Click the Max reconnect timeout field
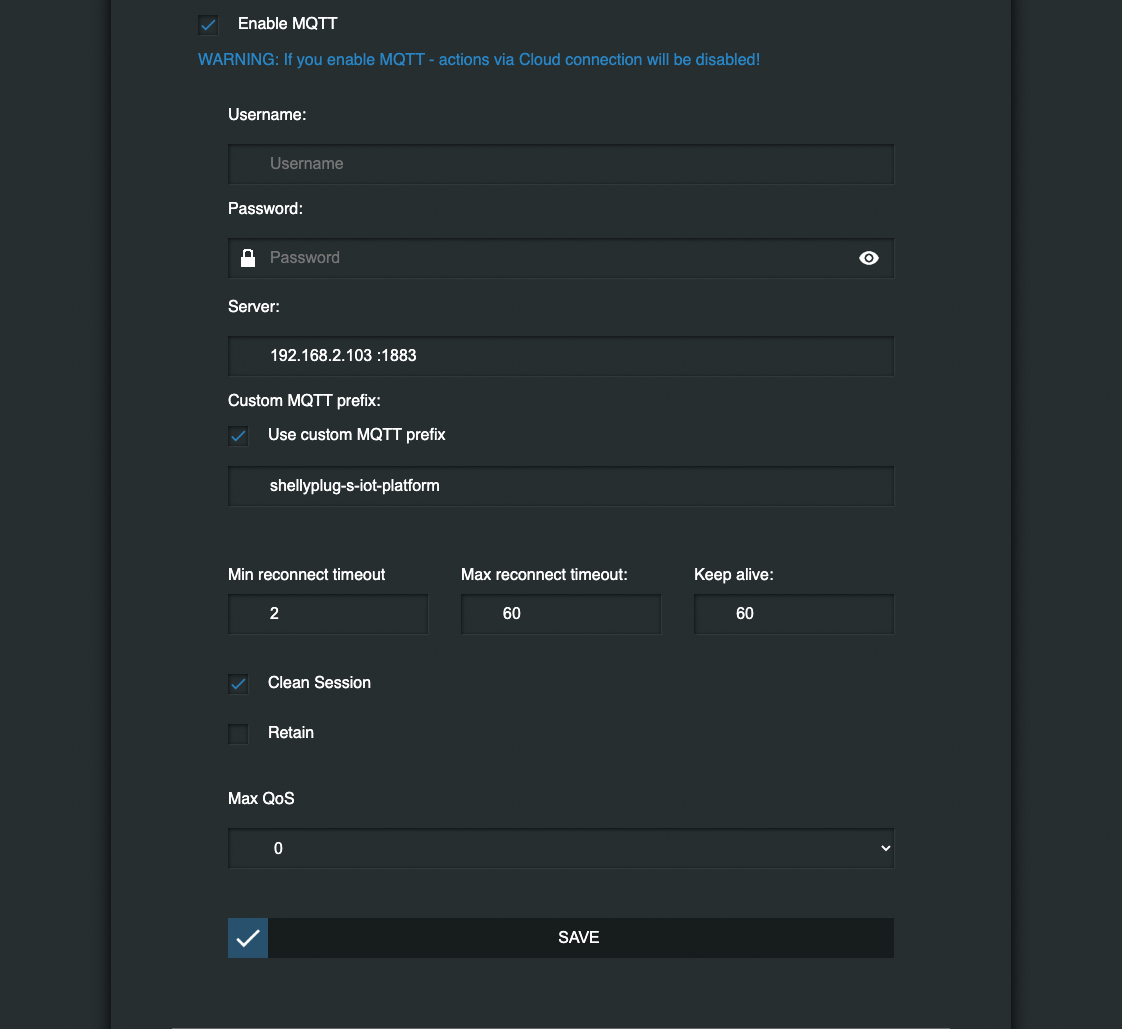 [560, 614]
